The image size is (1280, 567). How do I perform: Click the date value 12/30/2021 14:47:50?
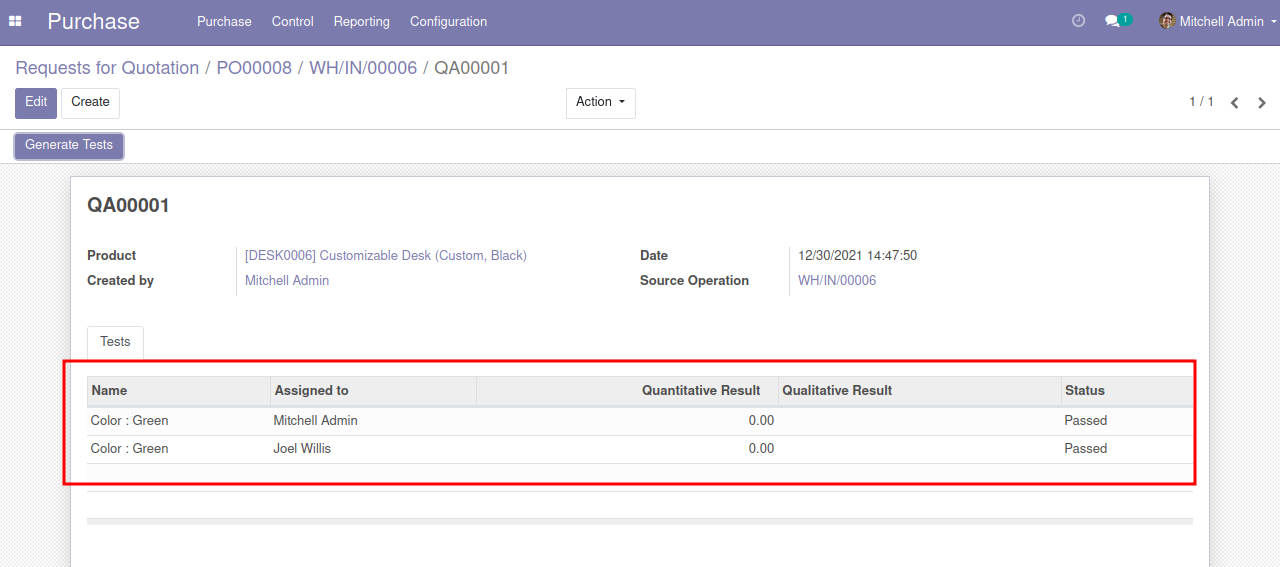(x=858, y=256)
